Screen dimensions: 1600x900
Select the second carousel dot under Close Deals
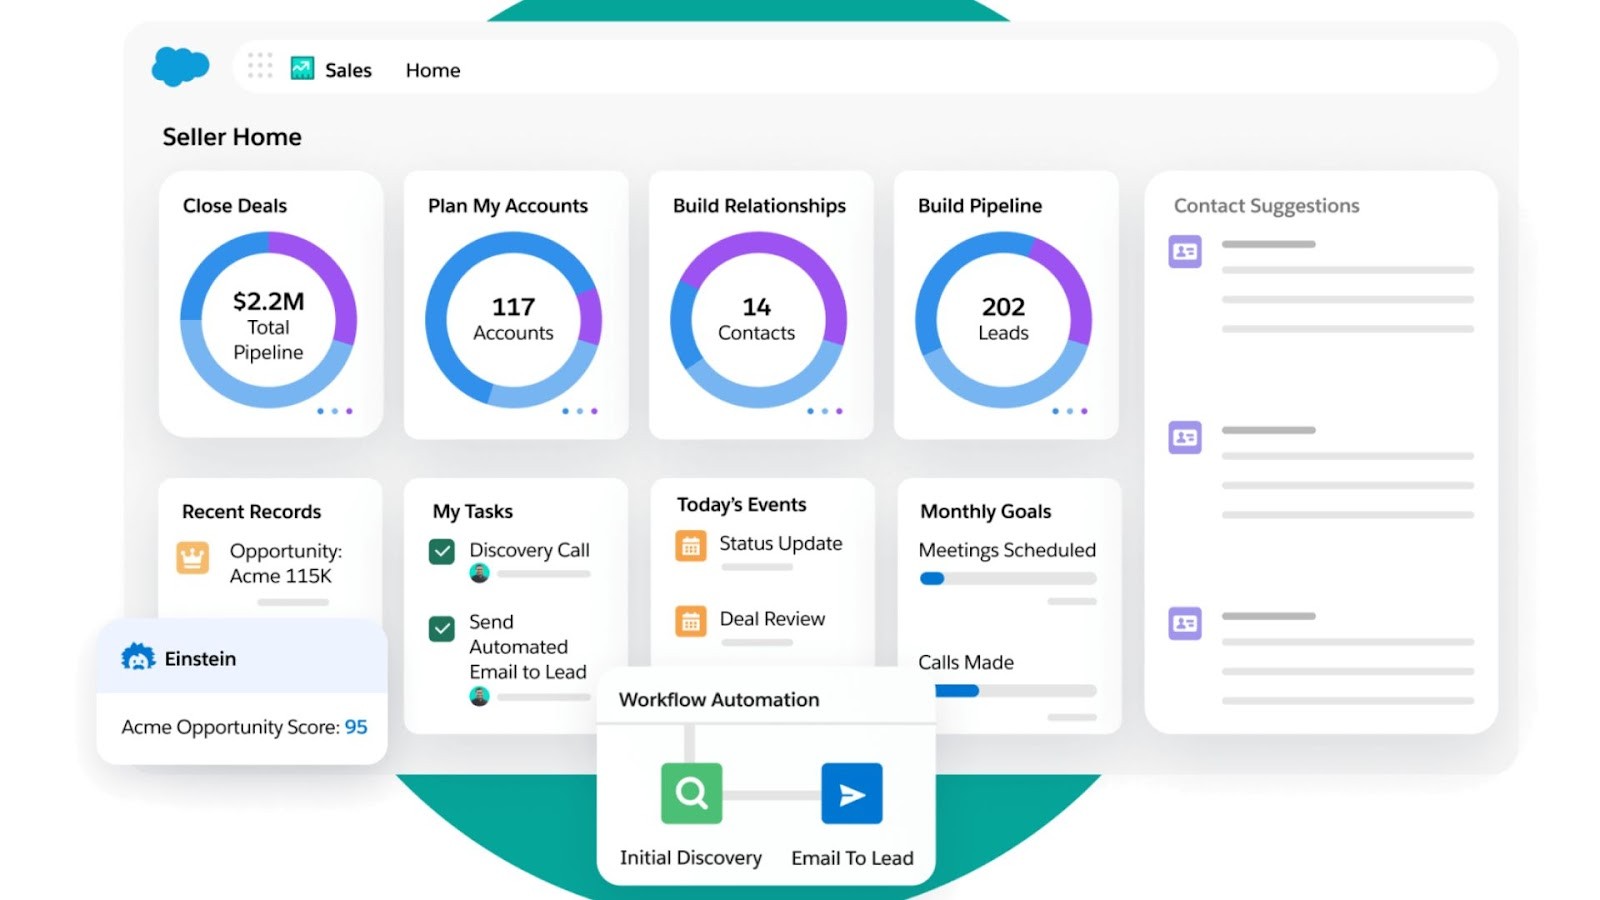click(334, 410)
